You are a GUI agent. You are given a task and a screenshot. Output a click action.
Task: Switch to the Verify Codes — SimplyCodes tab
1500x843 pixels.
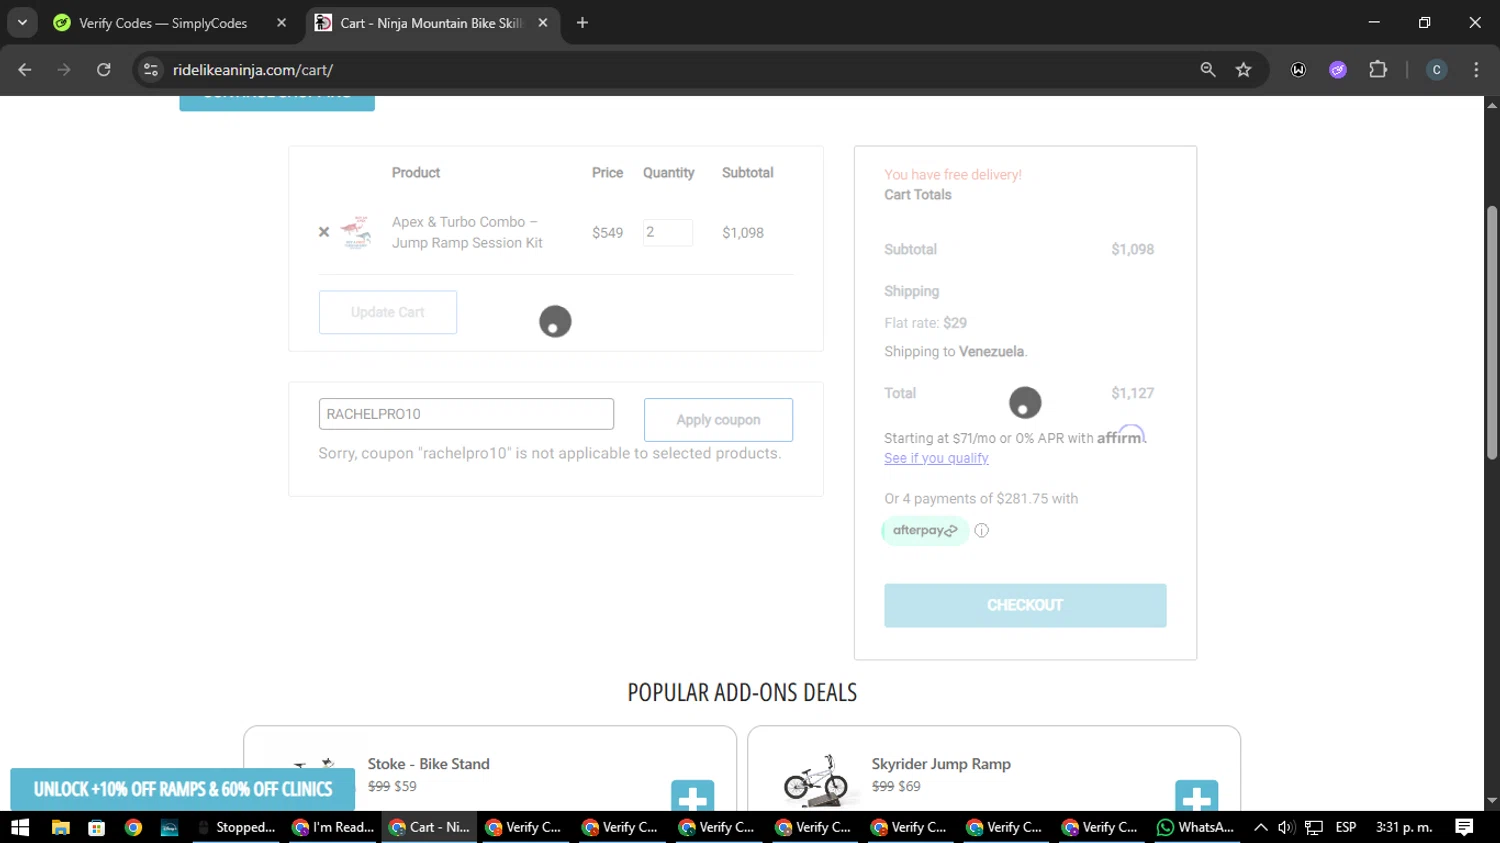click(x=164, y=23)
